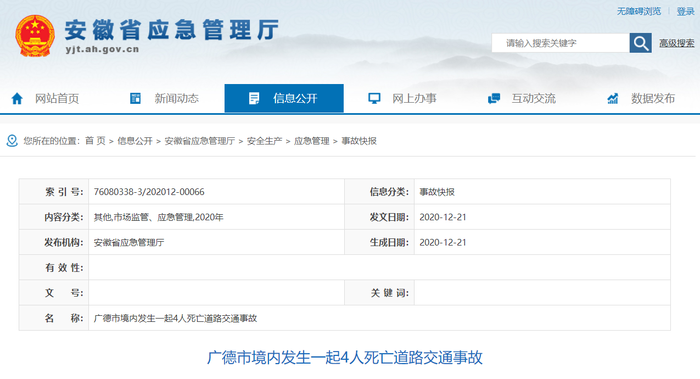Click the home icon beside 网站首页
The width and height of the screenshot is (700, 379).
pyautogui.click(x=17, y=99)
